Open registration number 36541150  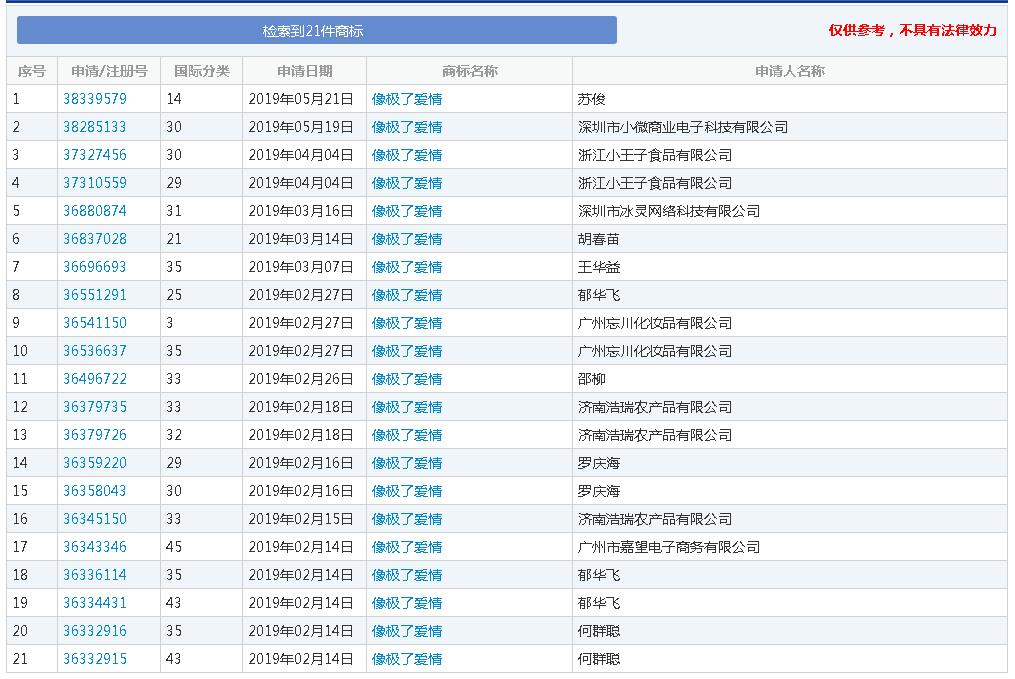(95, 323)
